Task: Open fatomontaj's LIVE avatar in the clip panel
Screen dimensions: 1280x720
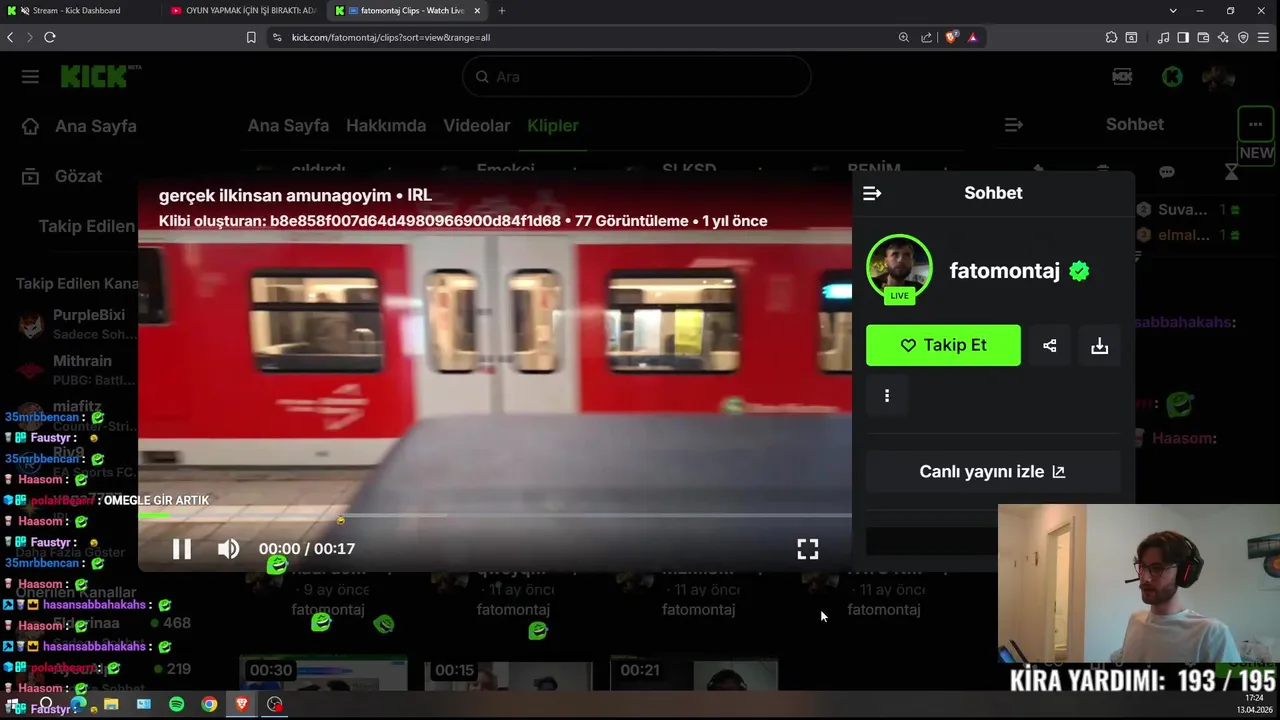Action: (x=899, y=269)
